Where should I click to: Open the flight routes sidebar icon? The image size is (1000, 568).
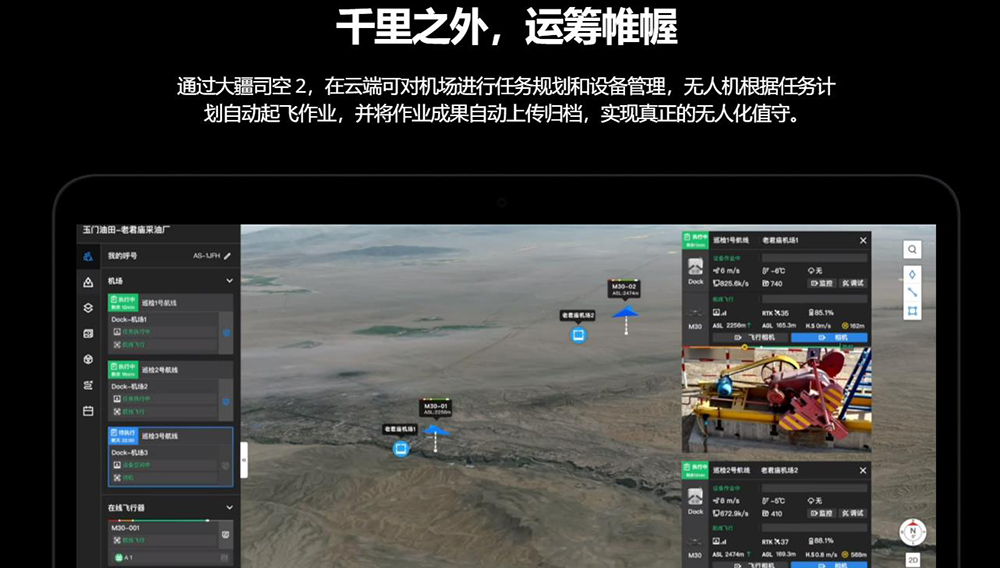point(88,385)
